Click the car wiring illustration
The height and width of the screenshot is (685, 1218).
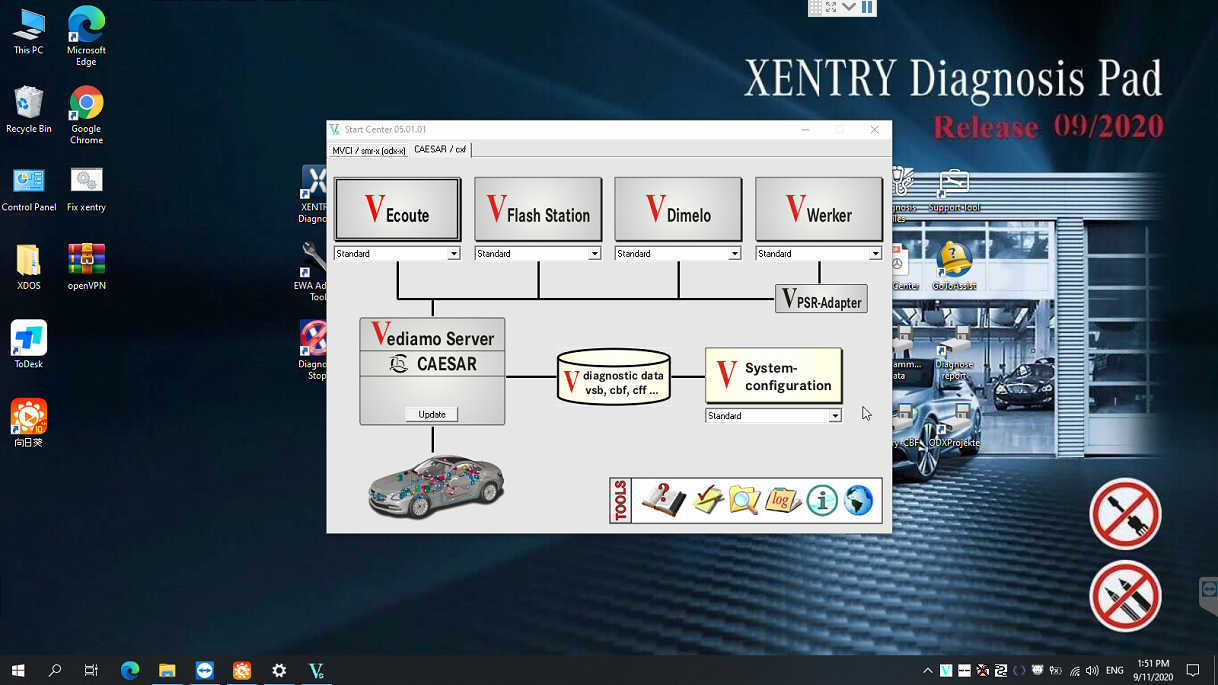tap(436, 487)
